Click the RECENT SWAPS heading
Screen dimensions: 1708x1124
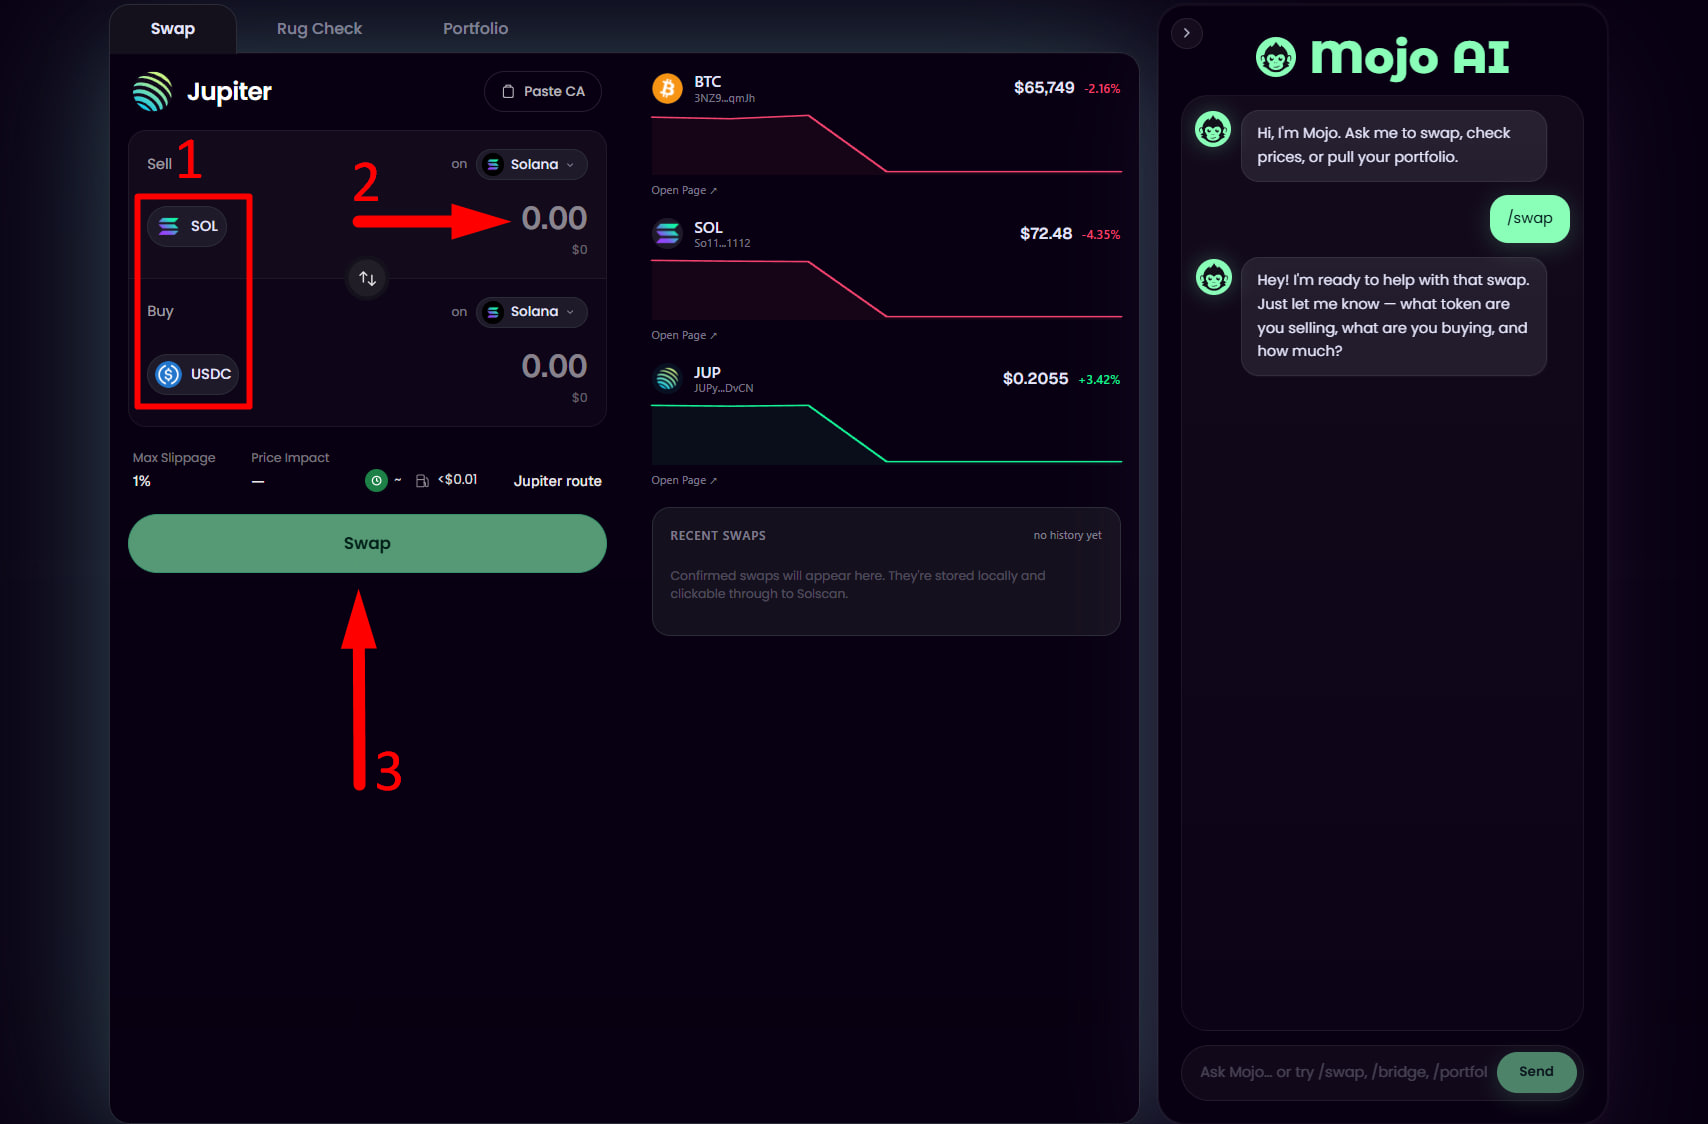tap(718, 536)
